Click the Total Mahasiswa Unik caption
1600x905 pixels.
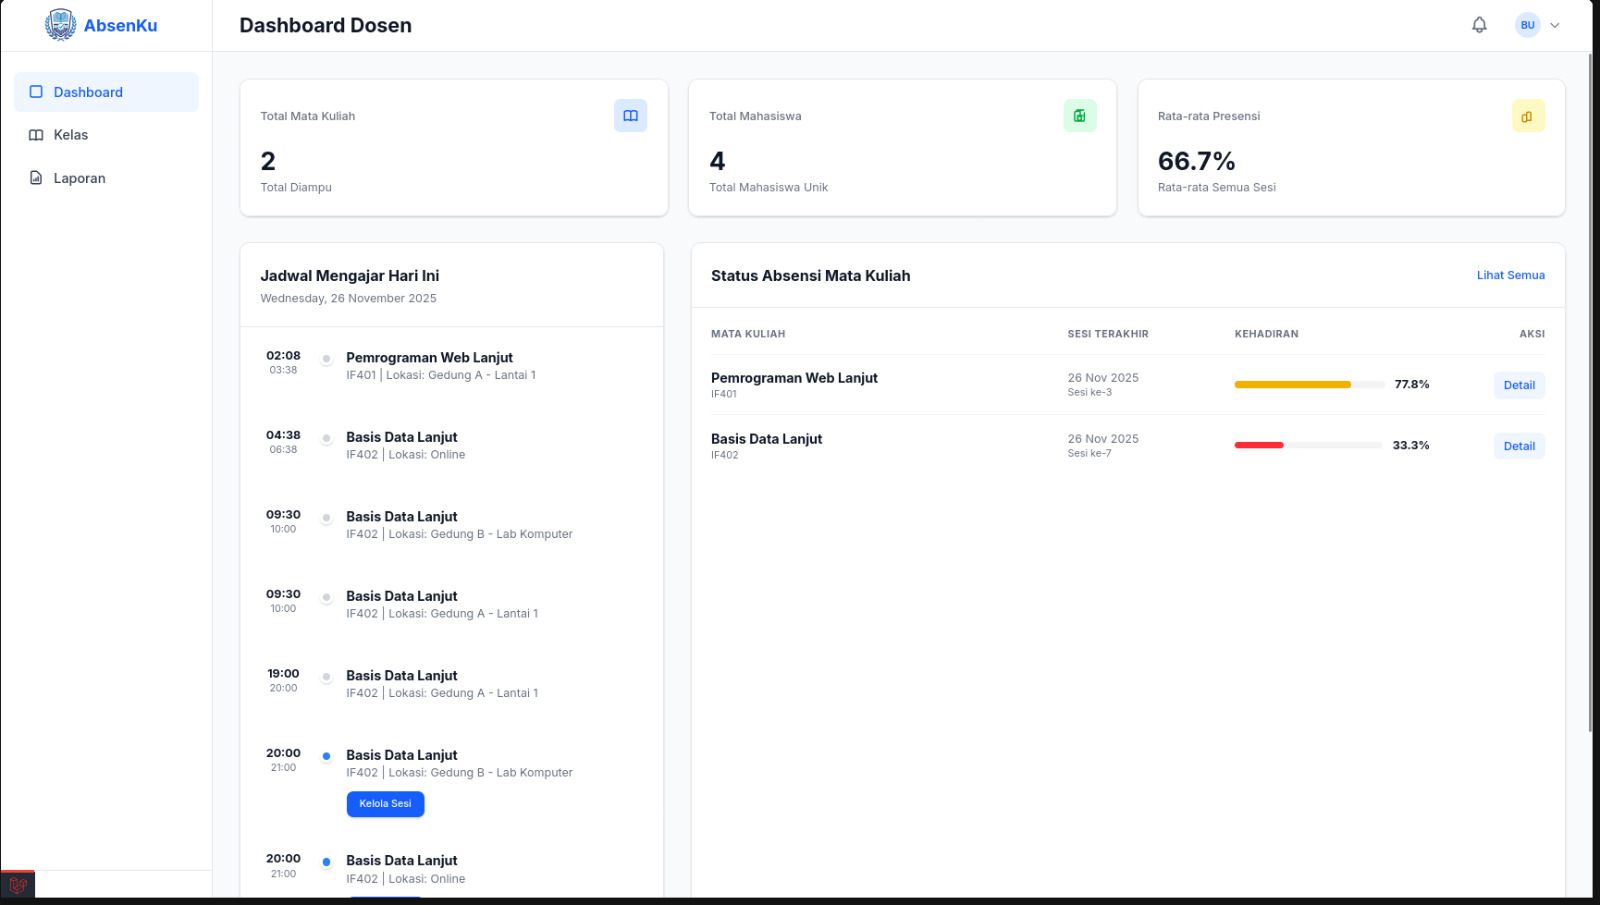pyautogui.click(x=768, y=187)
